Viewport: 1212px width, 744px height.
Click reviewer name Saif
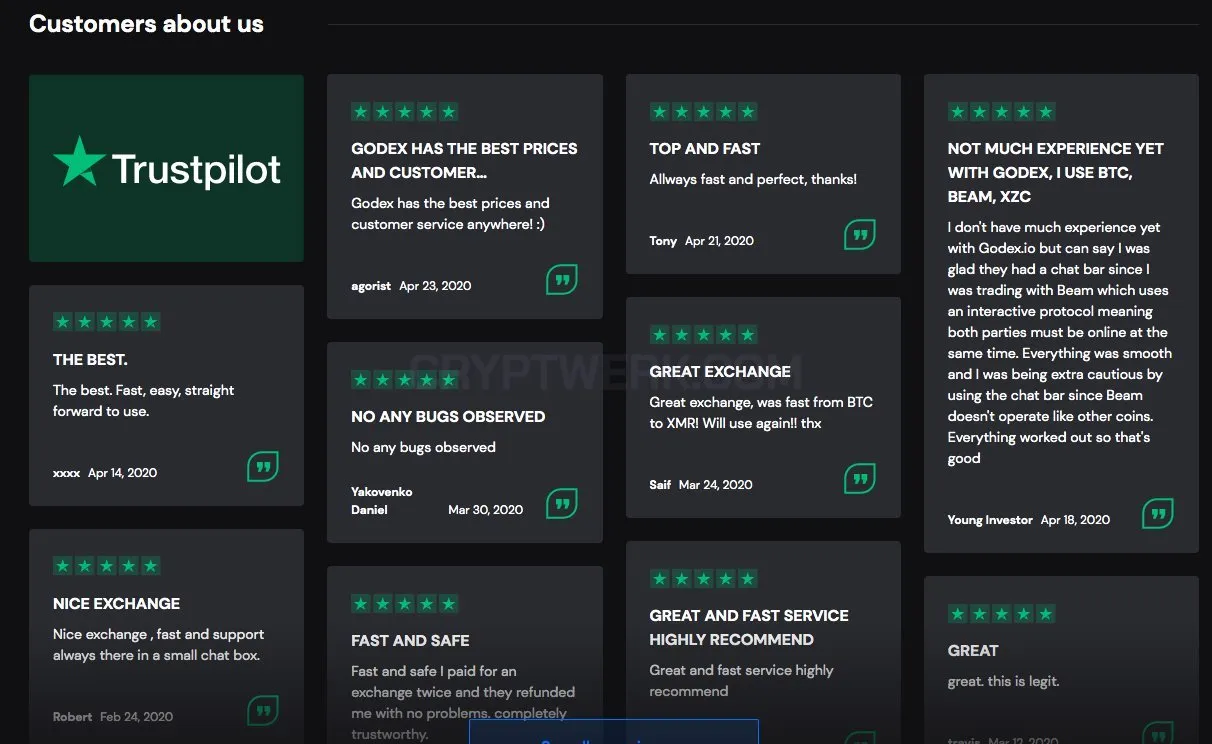[660, 485]
